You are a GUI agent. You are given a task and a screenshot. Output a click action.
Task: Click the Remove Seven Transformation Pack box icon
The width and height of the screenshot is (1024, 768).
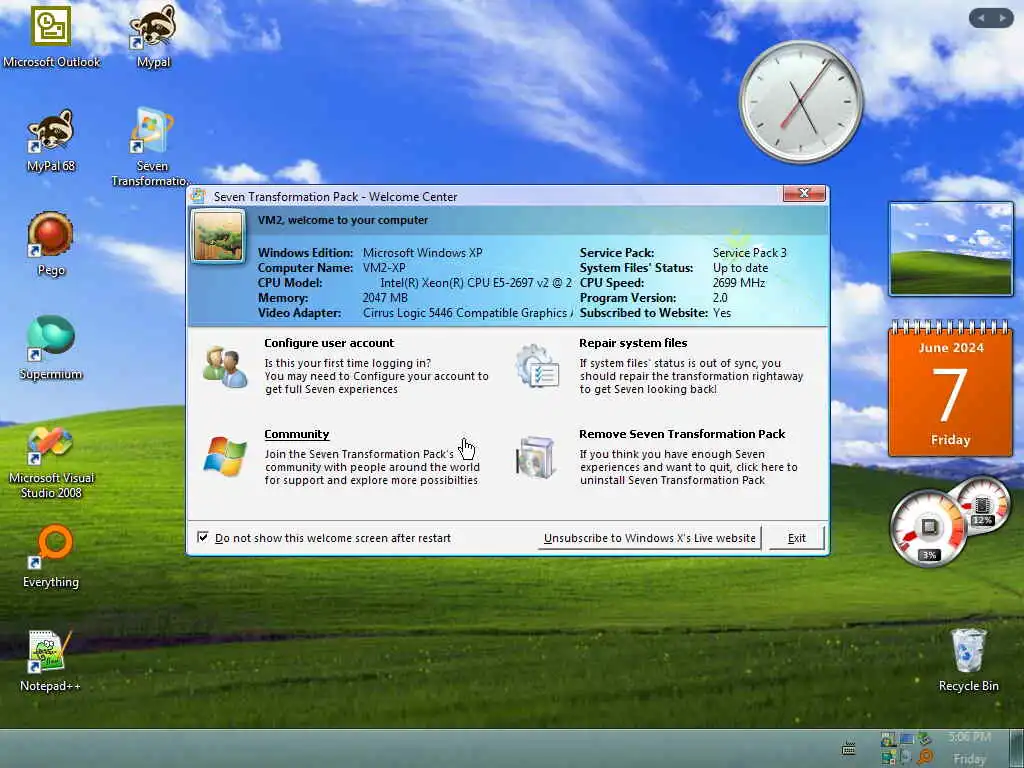pos(536,457)
